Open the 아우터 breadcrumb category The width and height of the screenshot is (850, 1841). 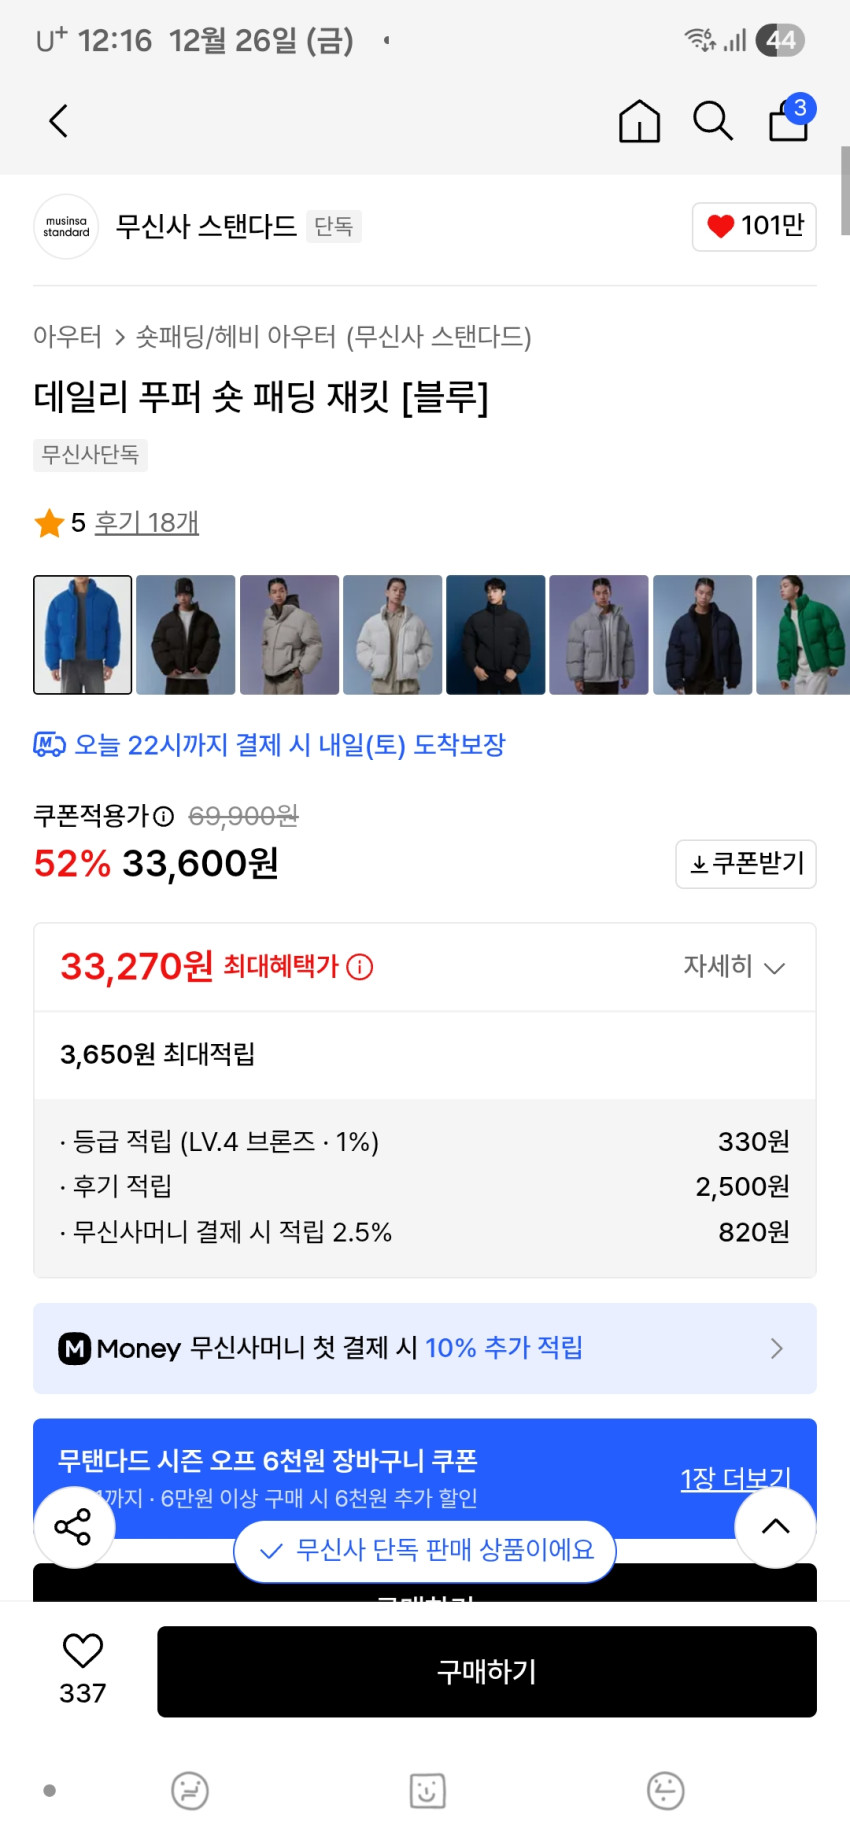click(x=67, y=336)
